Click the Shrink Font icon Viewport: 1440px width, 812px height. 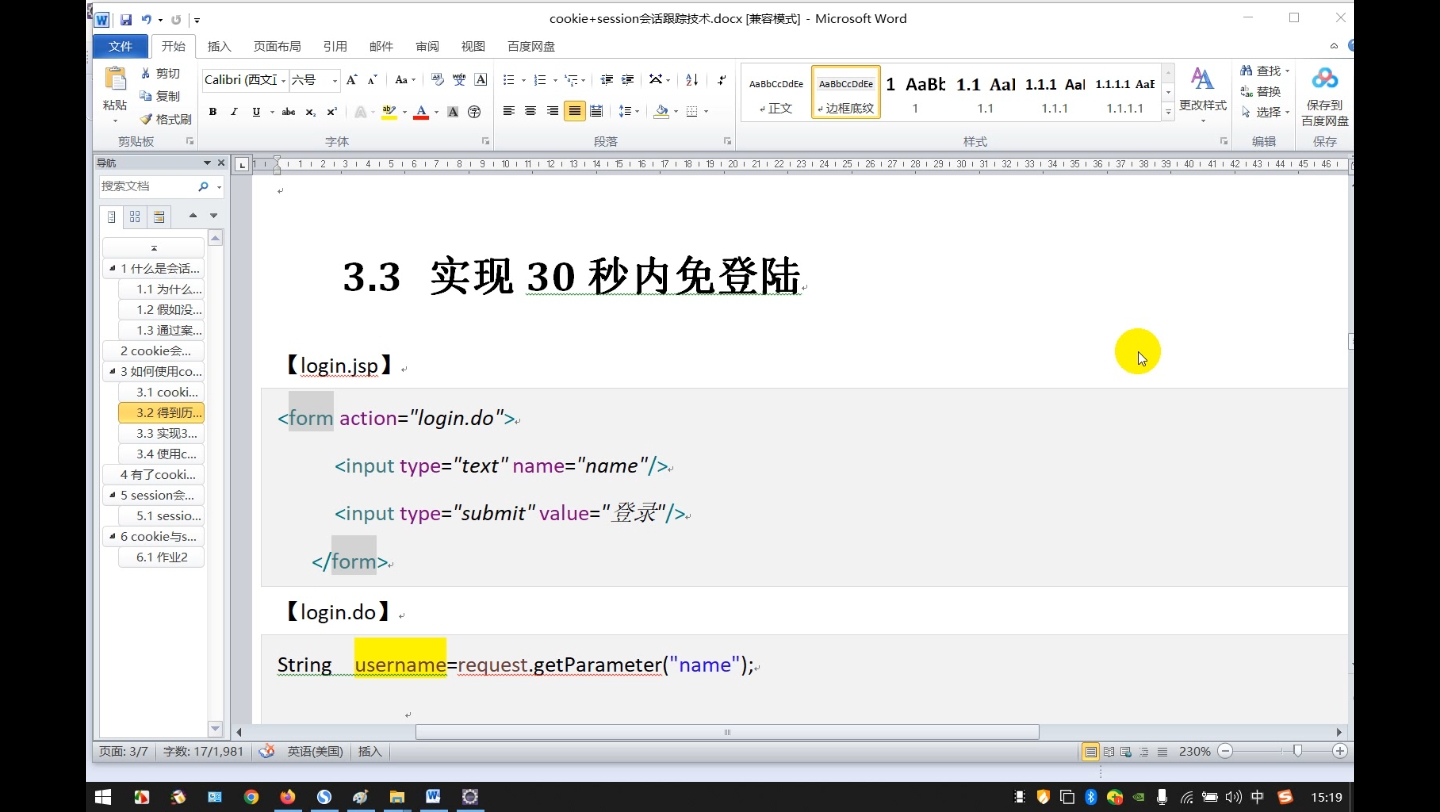(x=372, y=80)
